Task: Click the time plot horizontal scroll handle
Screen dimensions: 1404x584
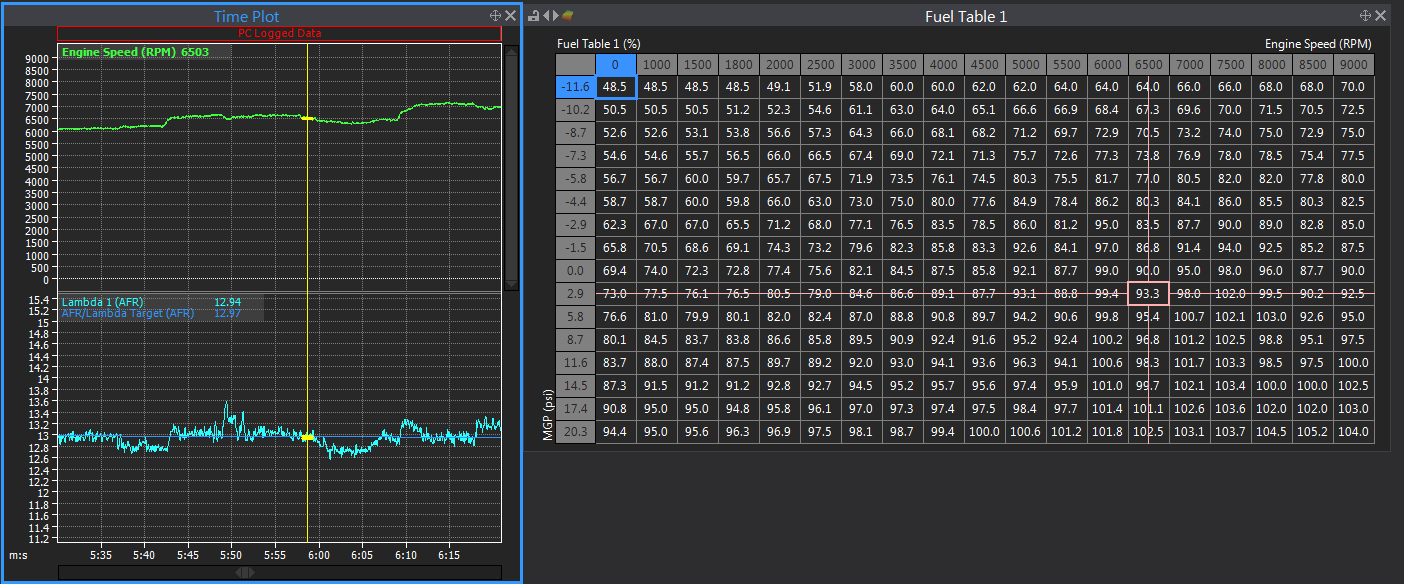Action: point(245,572)
